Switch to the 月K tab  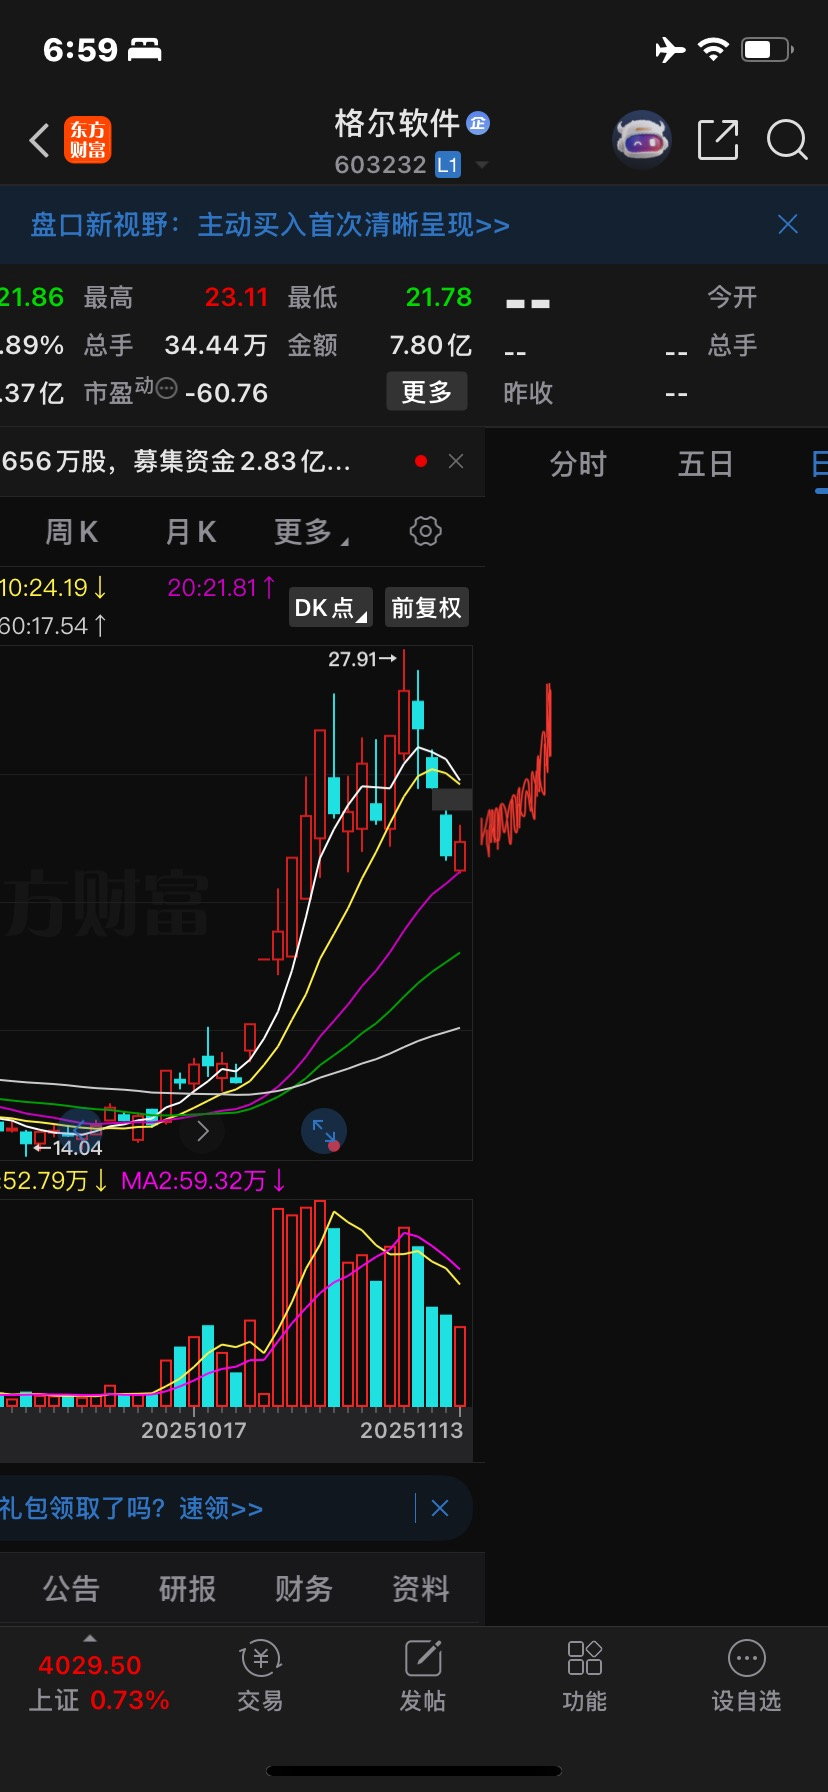191,532
